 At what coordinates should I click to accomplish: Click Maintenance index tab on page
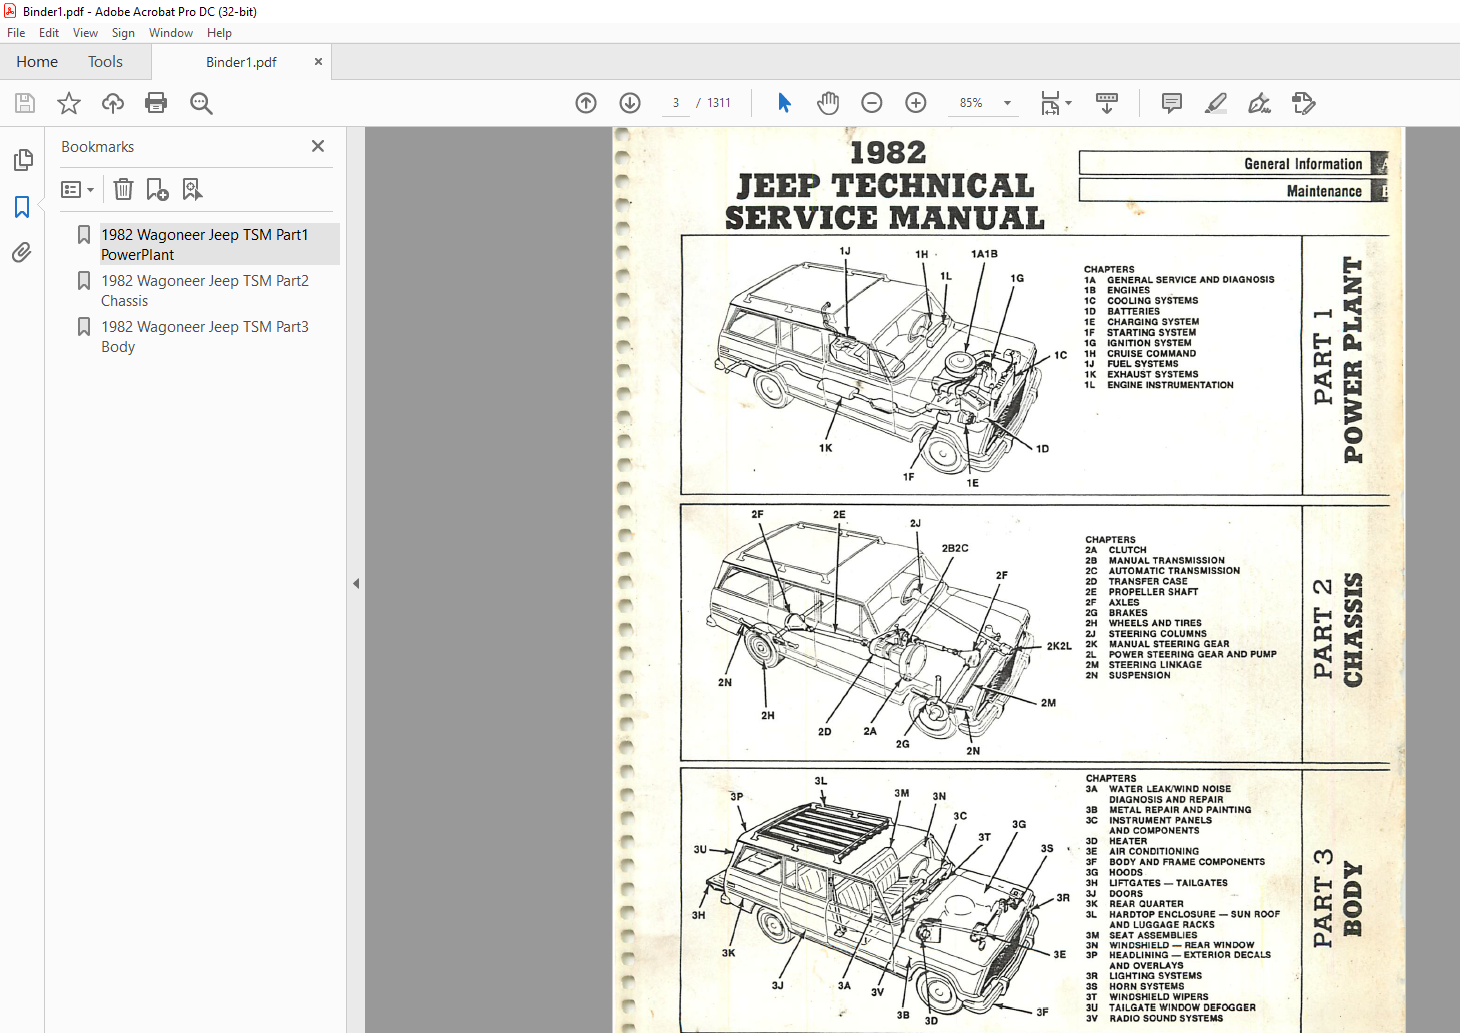click(x=1233, y=190)
